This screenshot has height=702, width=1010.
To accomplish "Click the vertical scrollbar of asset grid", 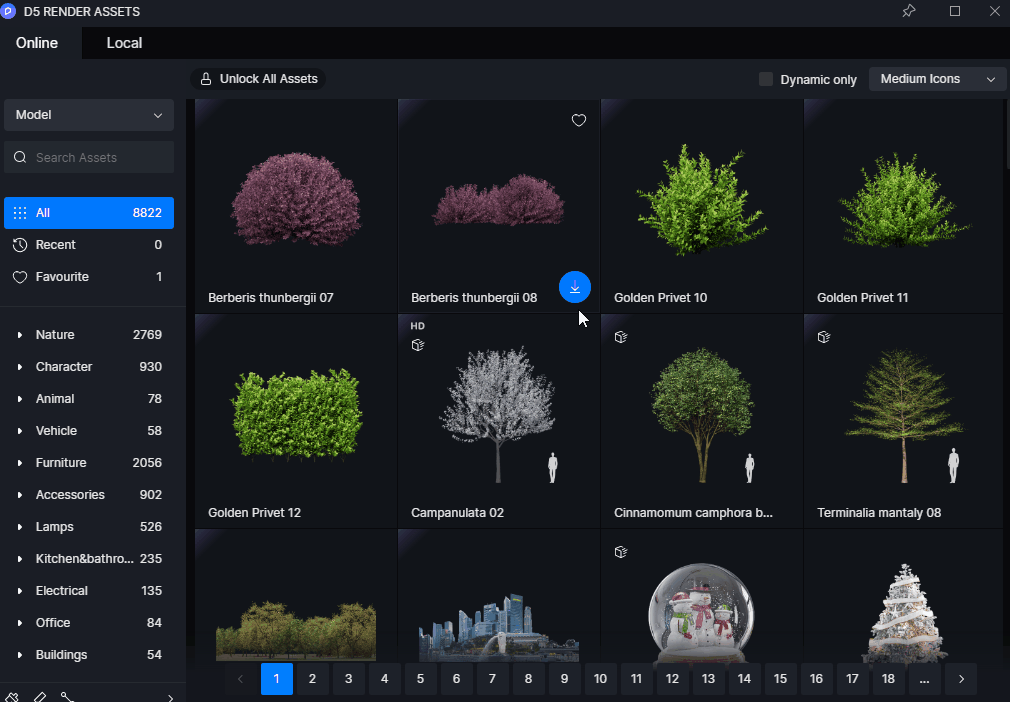I will tap(1007, 135).
